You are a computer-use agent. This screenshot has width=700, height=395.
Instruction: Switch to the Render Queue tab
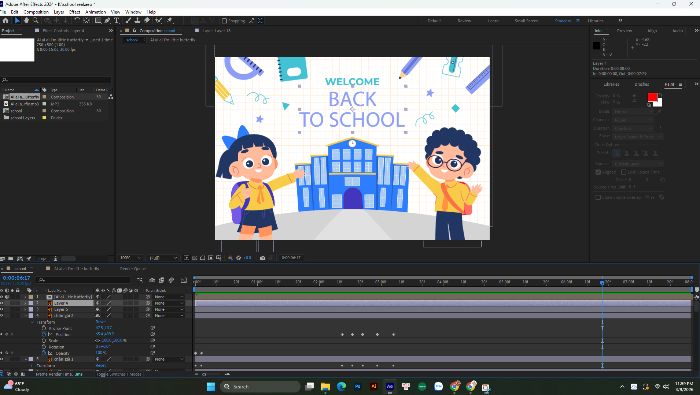[133, 269]
